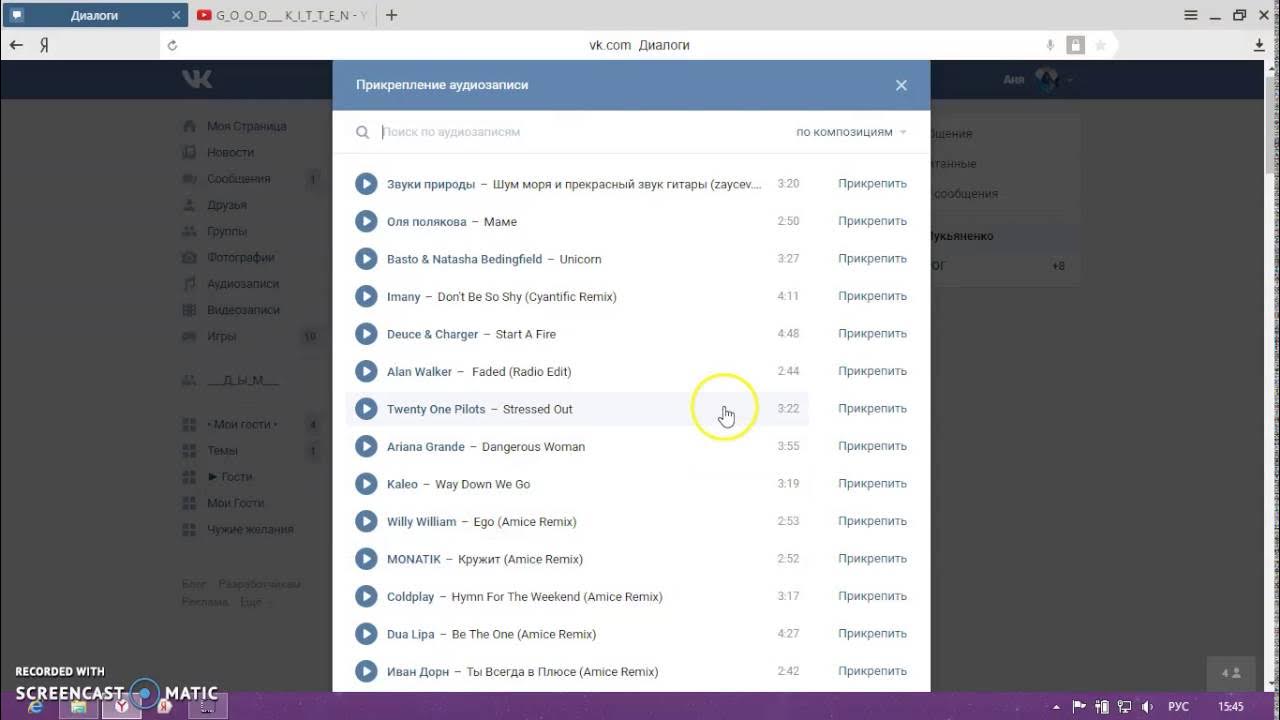The height and width of the screenshot is (720, 1280).
Task: Open a new browser tab
Action: pyautogui.click(x=391, y=15)
